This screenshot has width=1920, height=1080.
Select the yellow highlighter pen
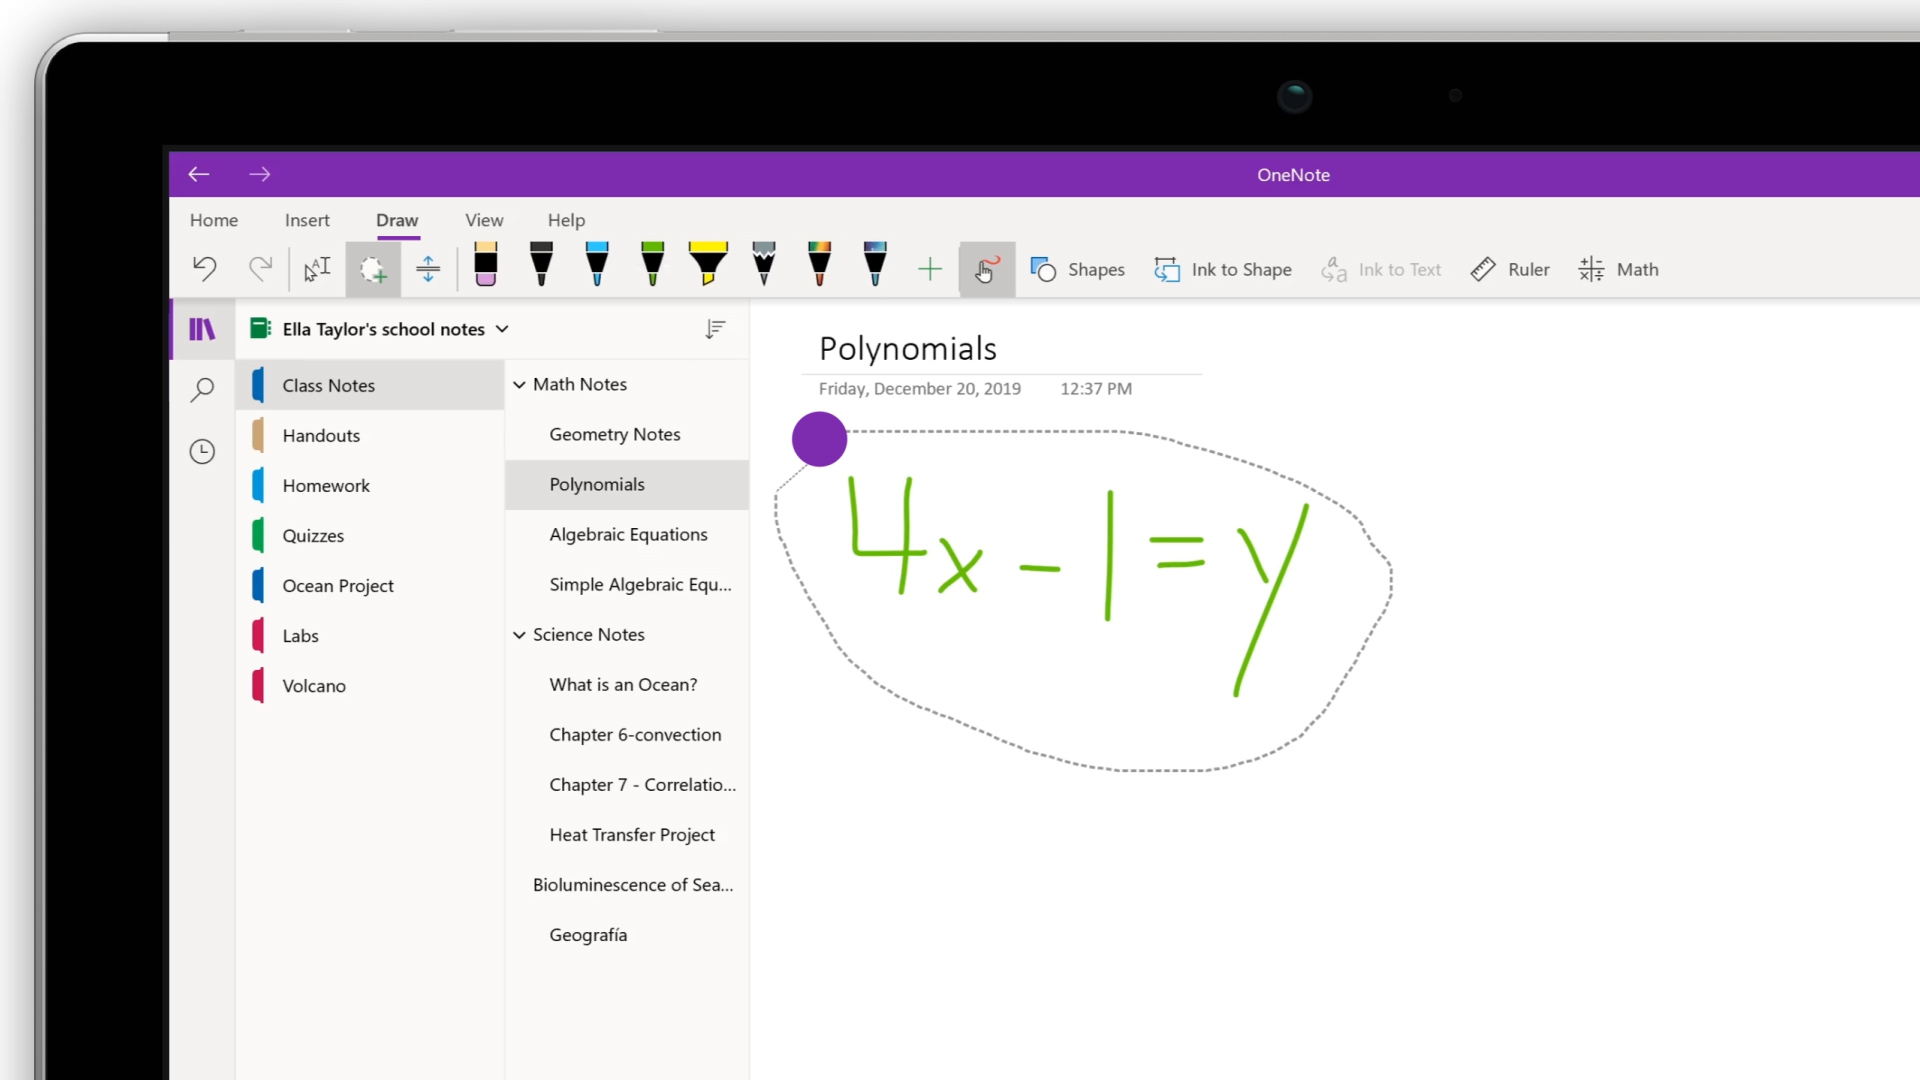[707, 268]
